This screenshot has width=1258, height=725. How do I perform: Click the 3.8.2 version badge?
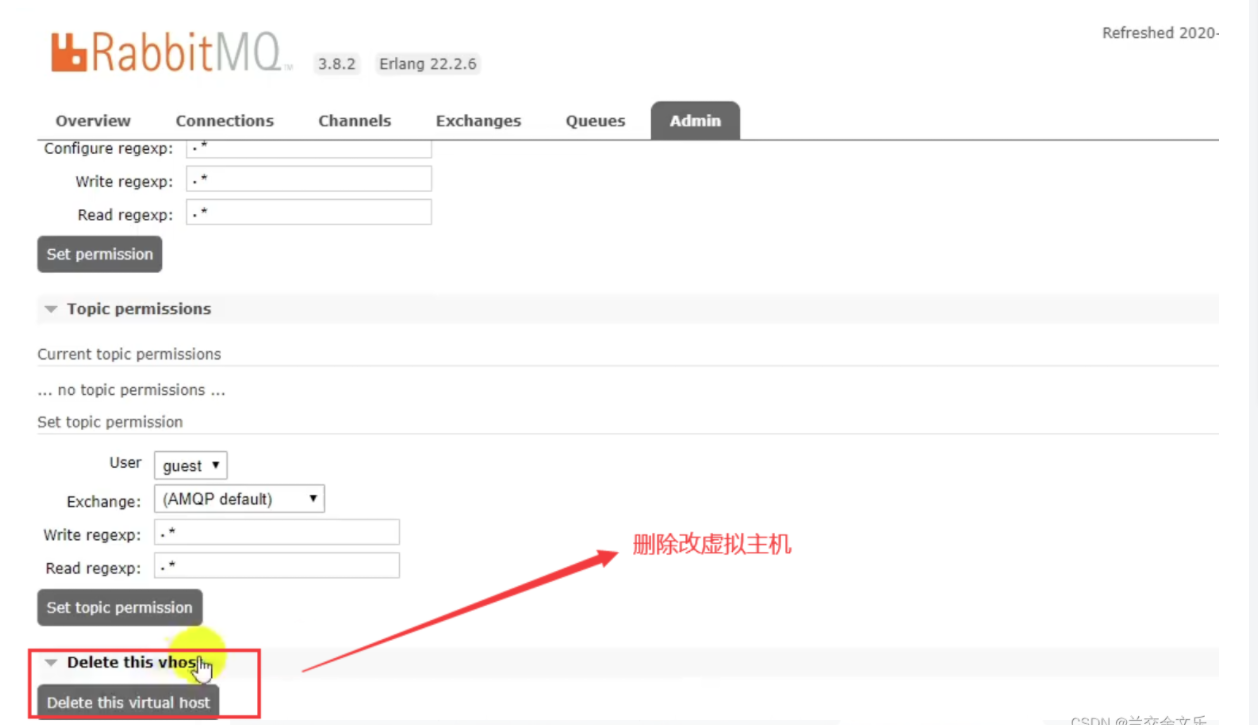[x=337, y=64]
